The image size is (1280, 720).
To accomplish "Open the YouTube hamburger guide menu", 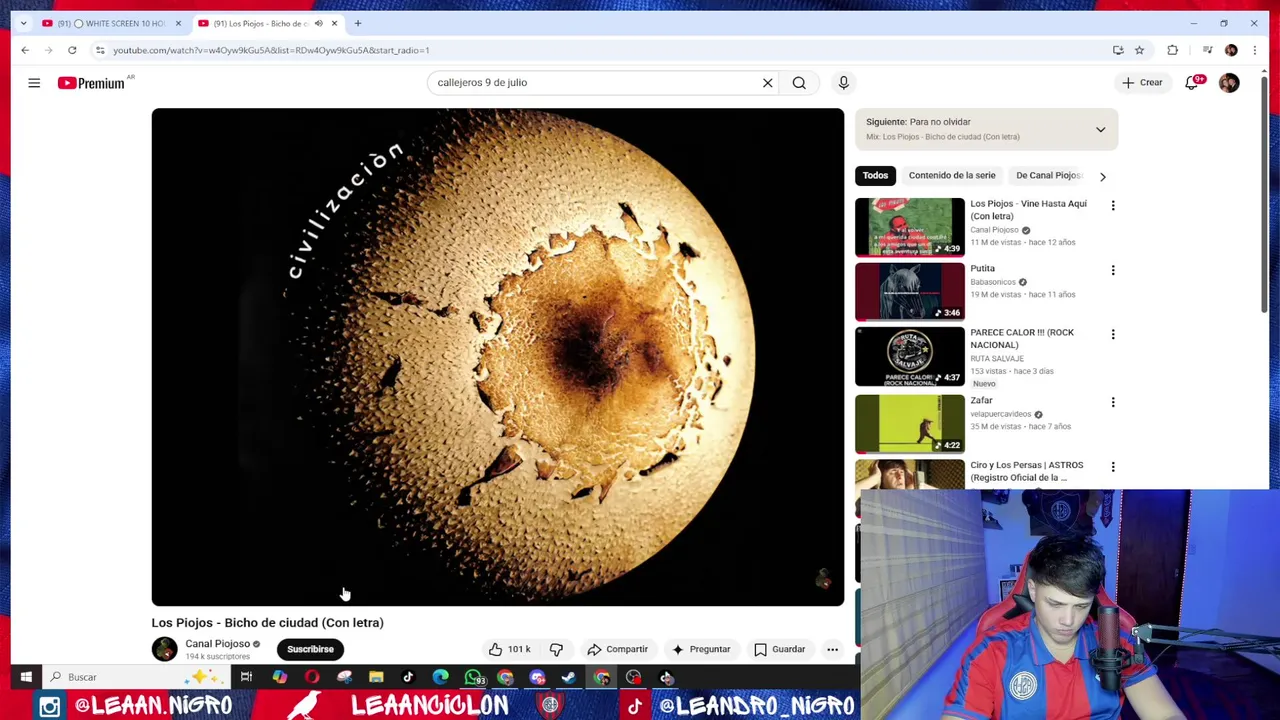I will [34, 83].
